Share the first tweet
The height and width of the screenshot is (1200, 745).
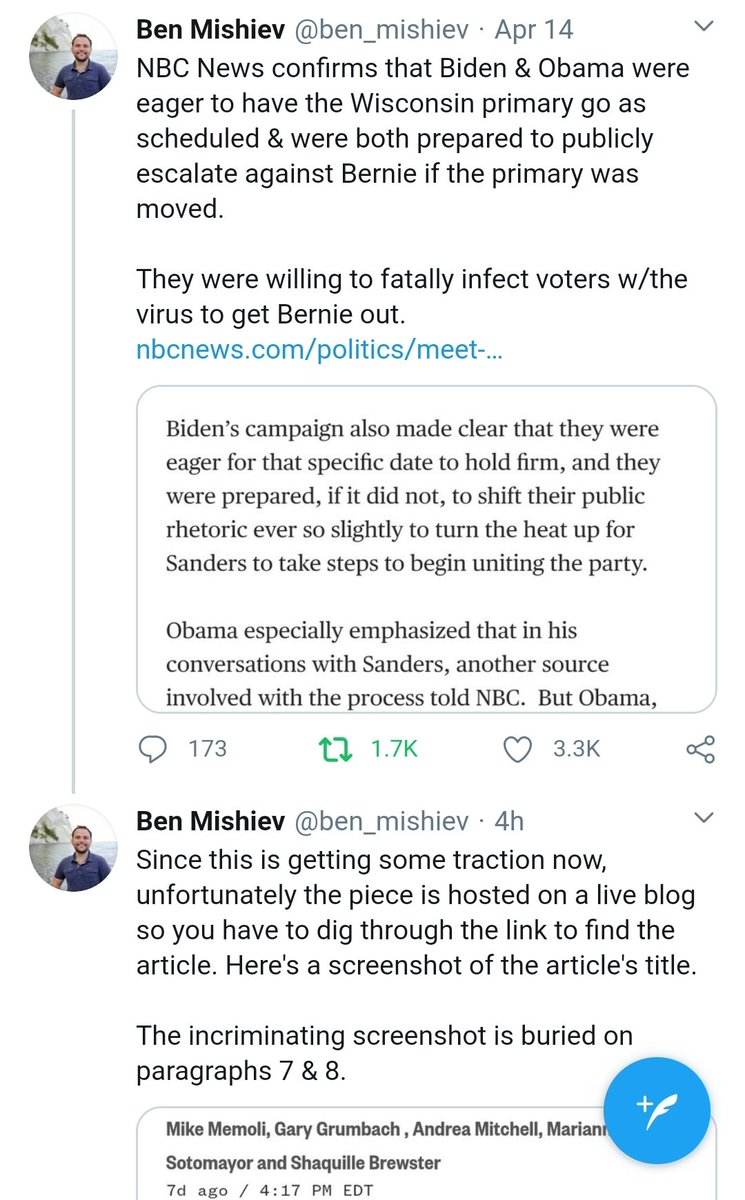click(700, 748)
